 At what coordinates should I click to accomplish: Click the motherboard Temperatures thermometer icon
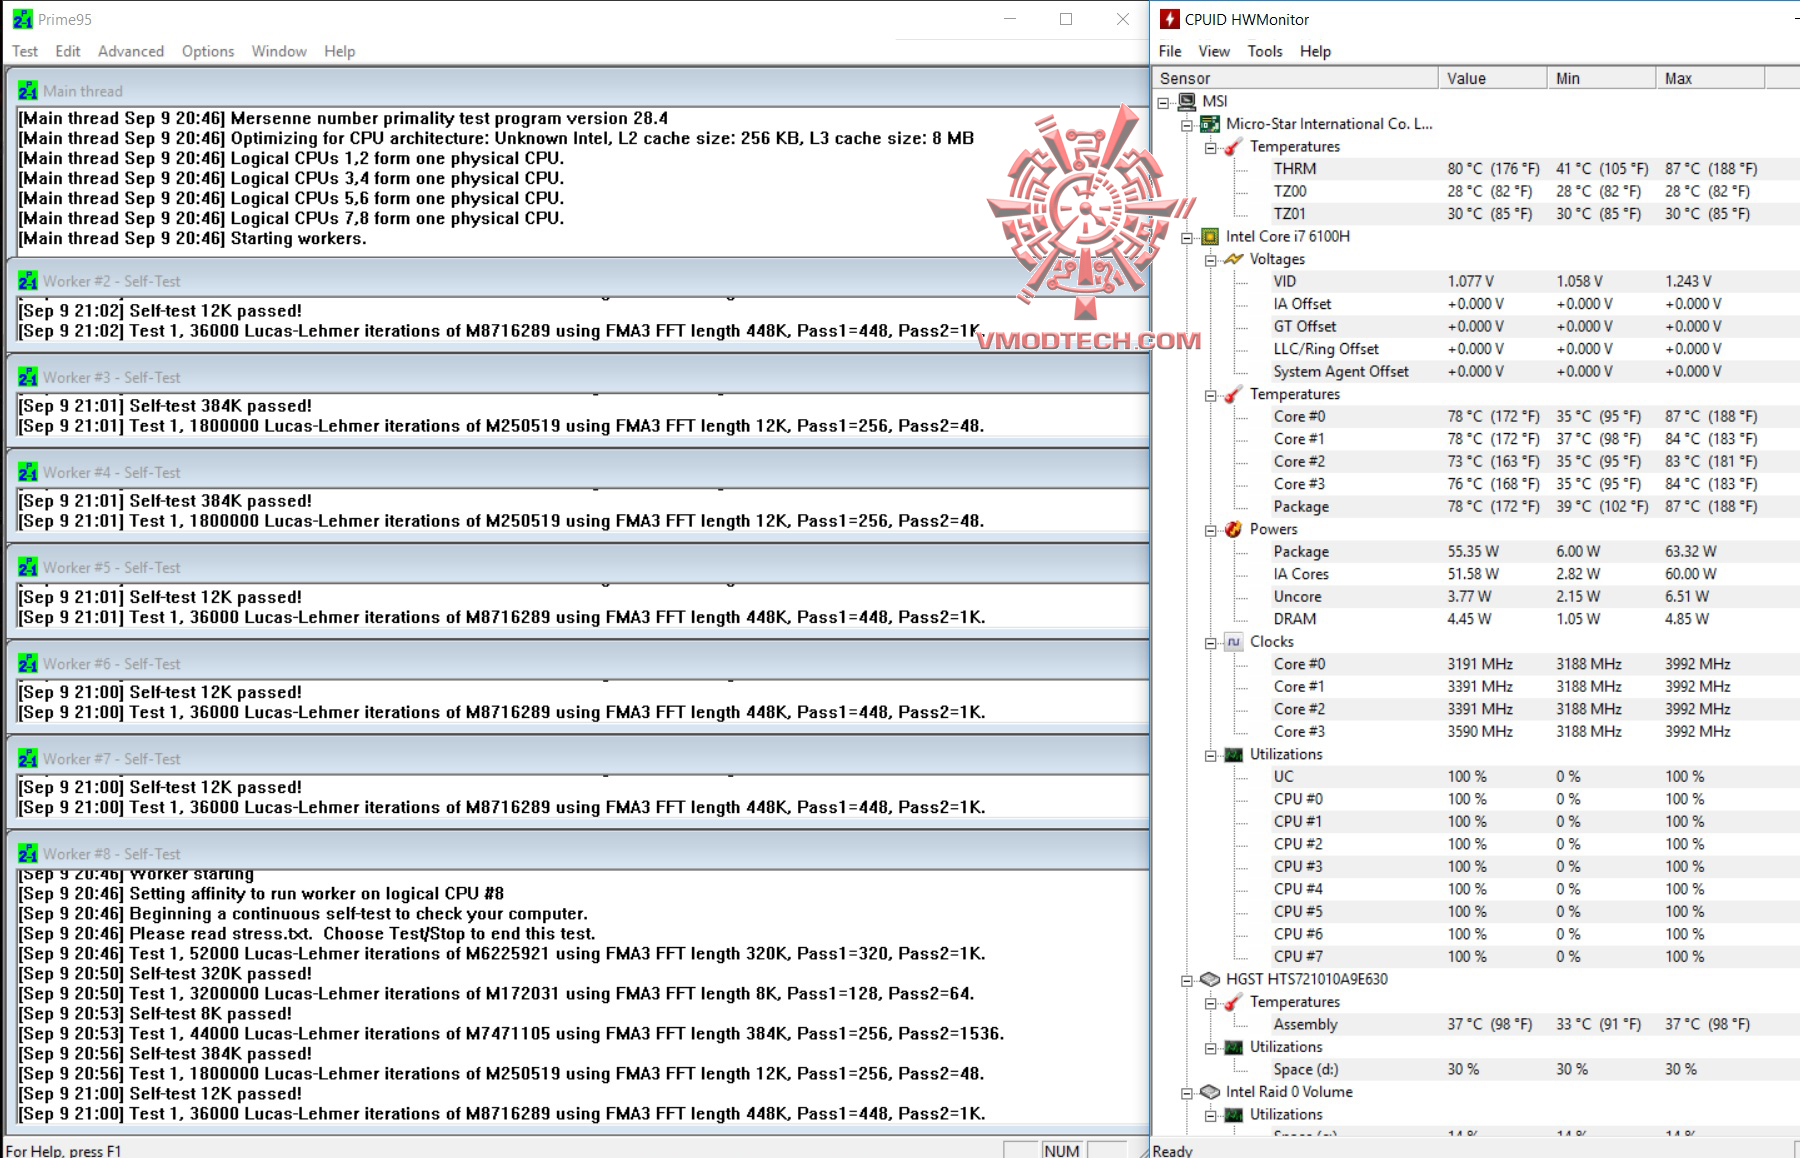point(1233,146)
